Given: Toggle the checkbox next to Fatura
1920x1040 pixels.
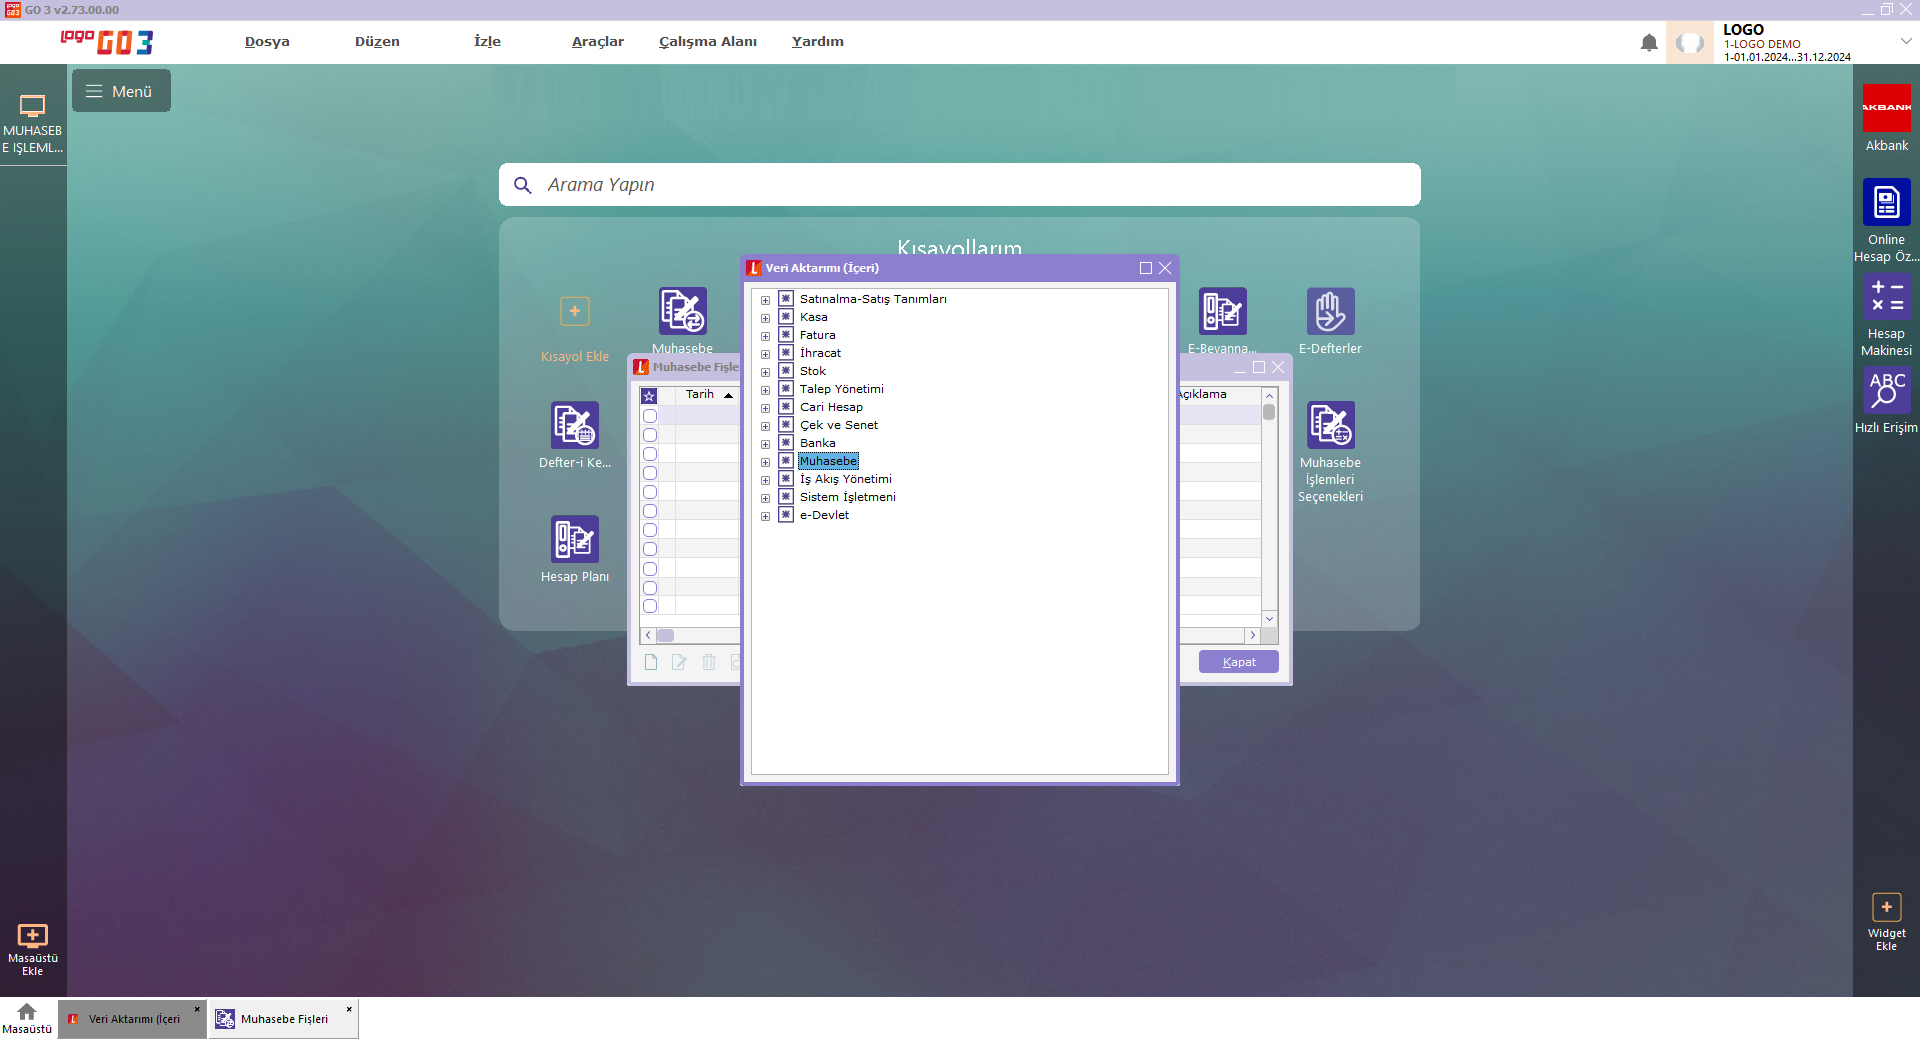Looking at the screenshot, I should 786,335.
